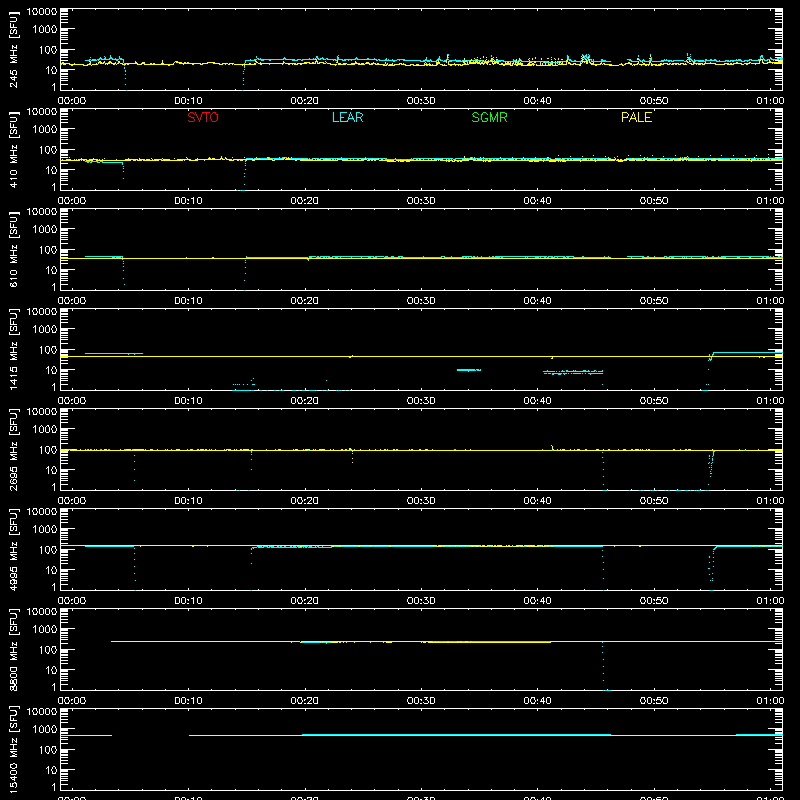Select the 15400 MHz [SFU] axis label
The height and width of the screenshot is (800, 800).
[14, 749]
